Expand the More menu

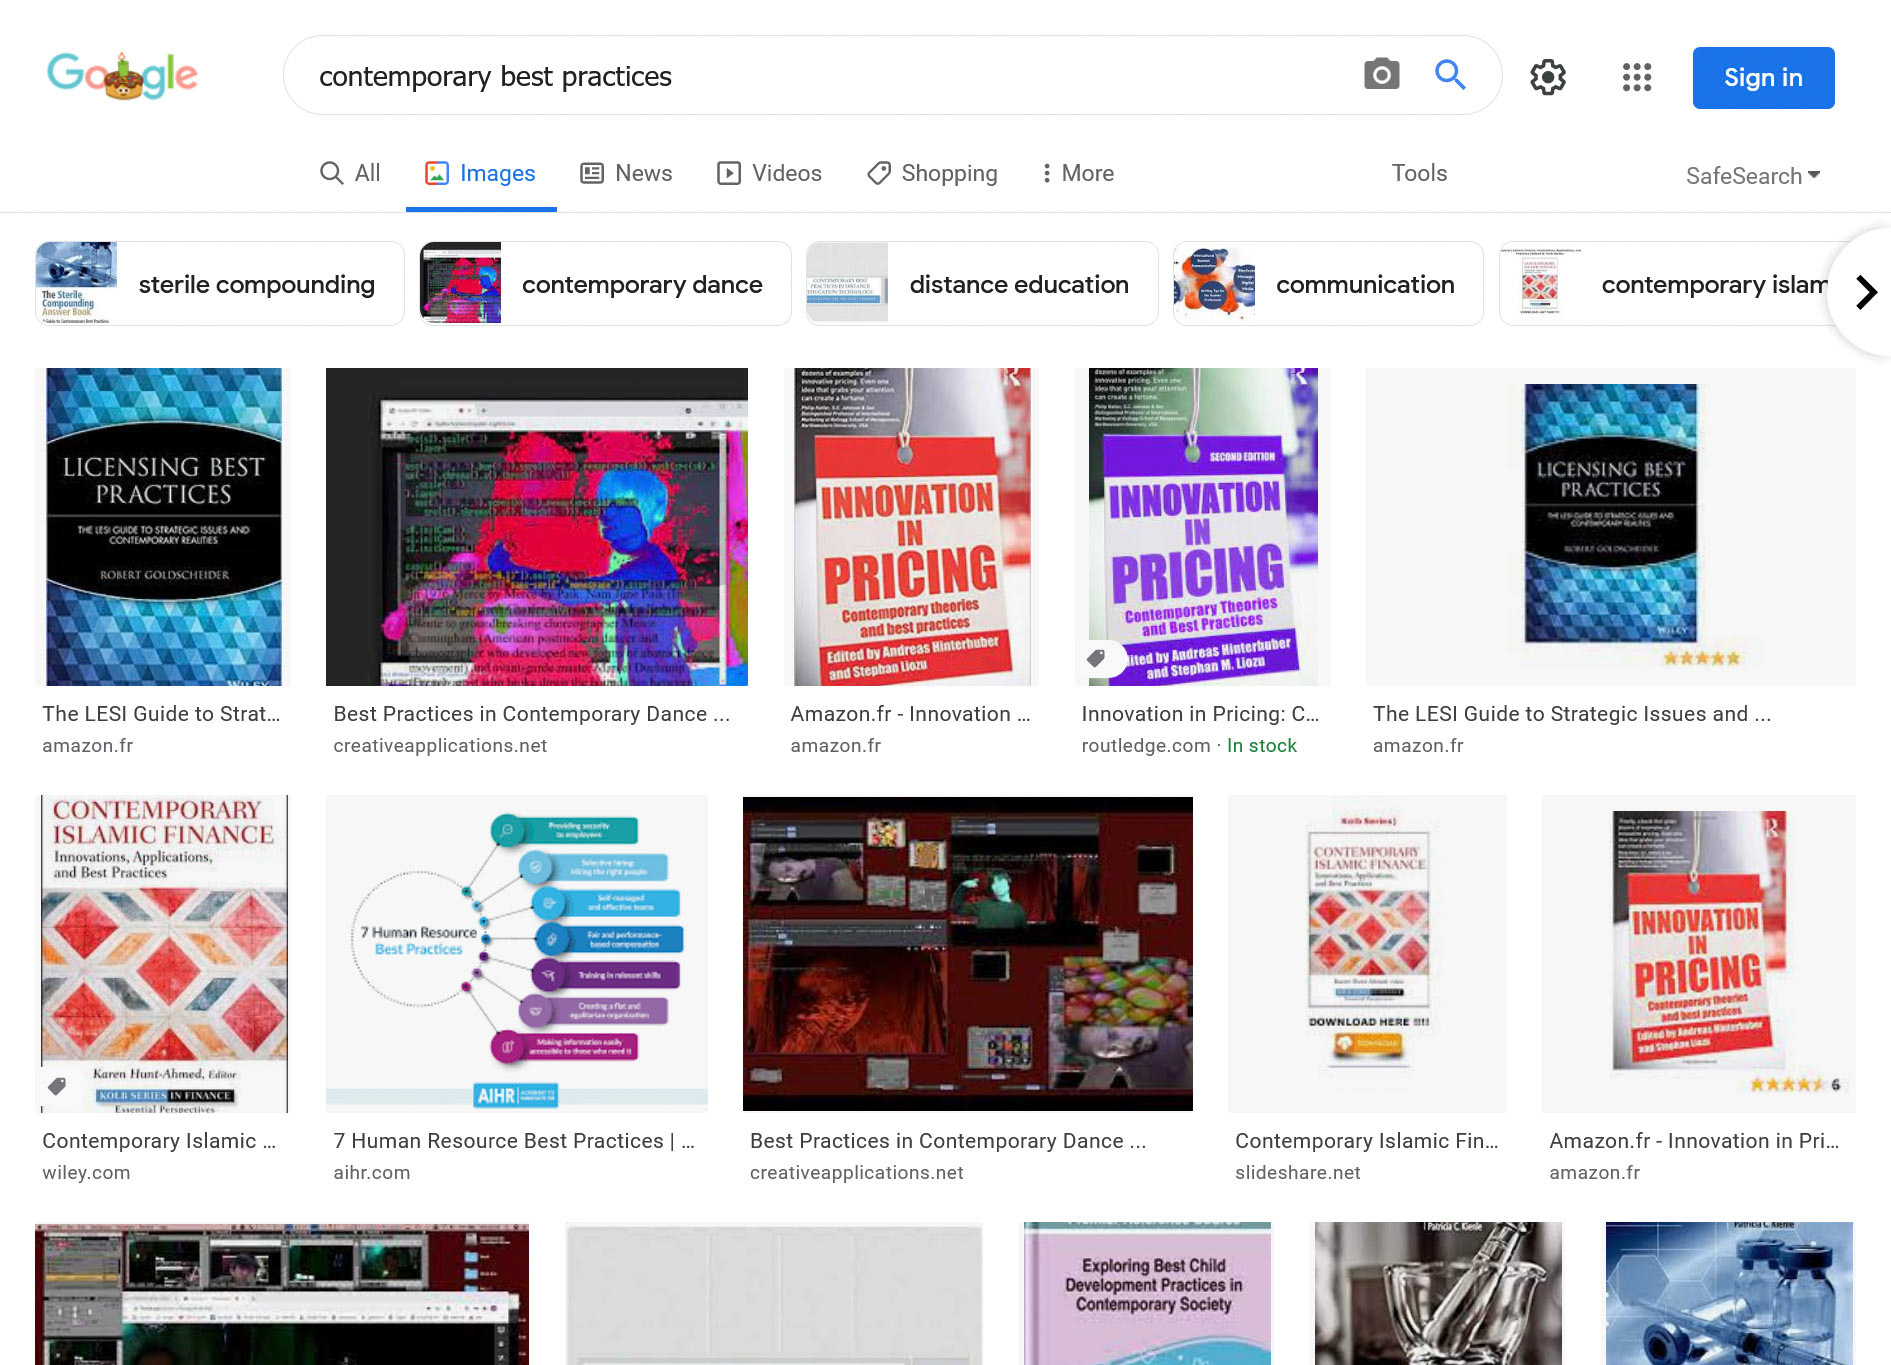(1077, 173)
